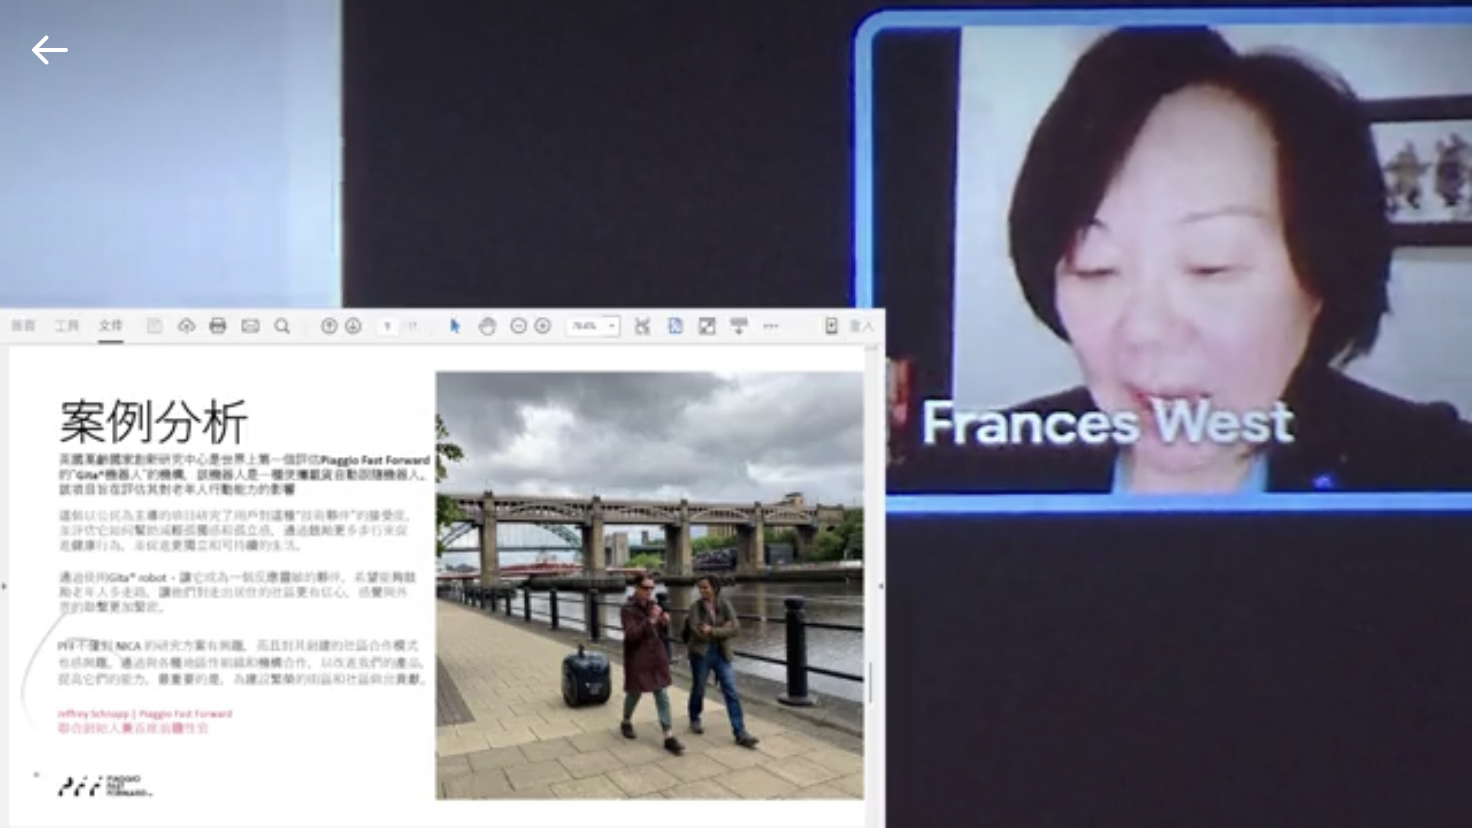Select the arrow selection tool
The width and height of the screenshot is (1472, 828).
pos(455,326)
